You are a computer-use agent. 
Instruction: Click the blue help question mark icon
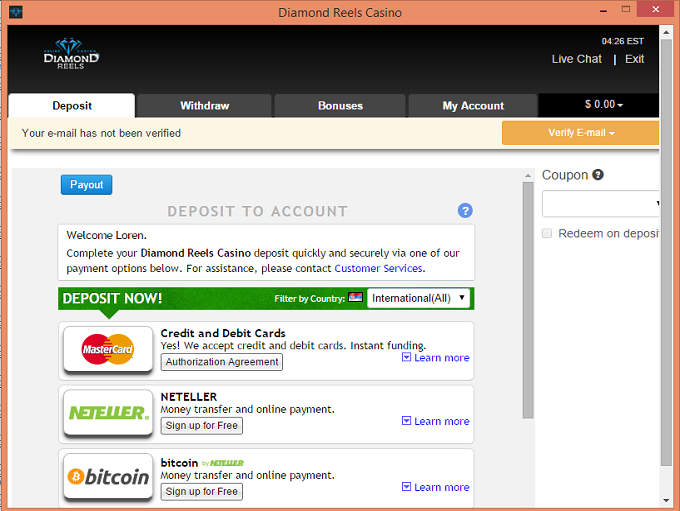[465, 211]
